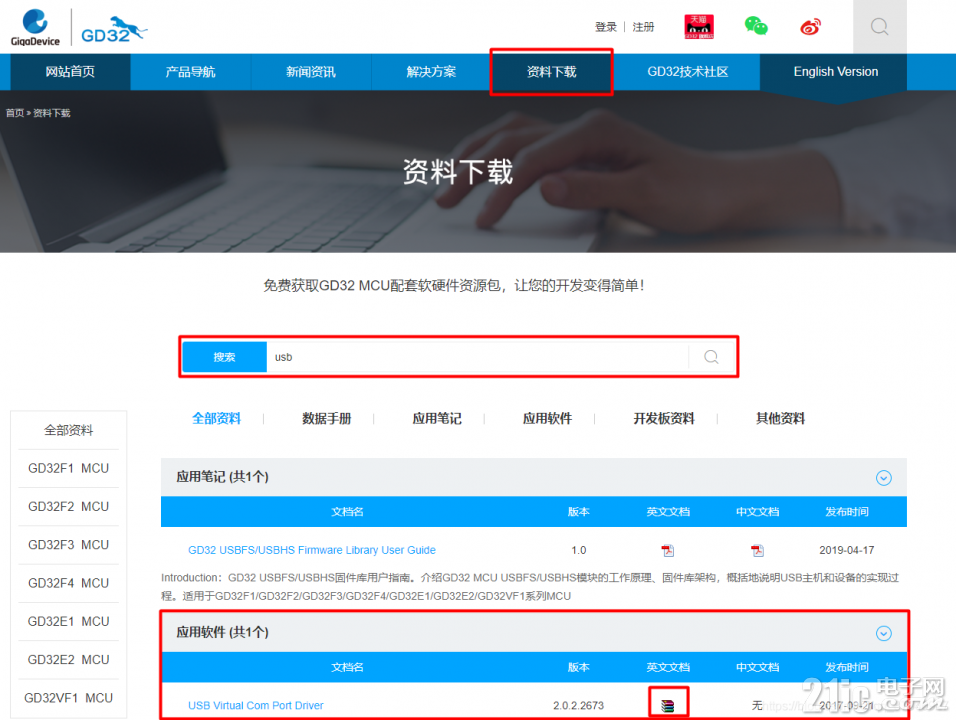Screen dimensions: 956x720
Task: Switch to the 开发板资料 tab
Action: [x=664, y=418]
